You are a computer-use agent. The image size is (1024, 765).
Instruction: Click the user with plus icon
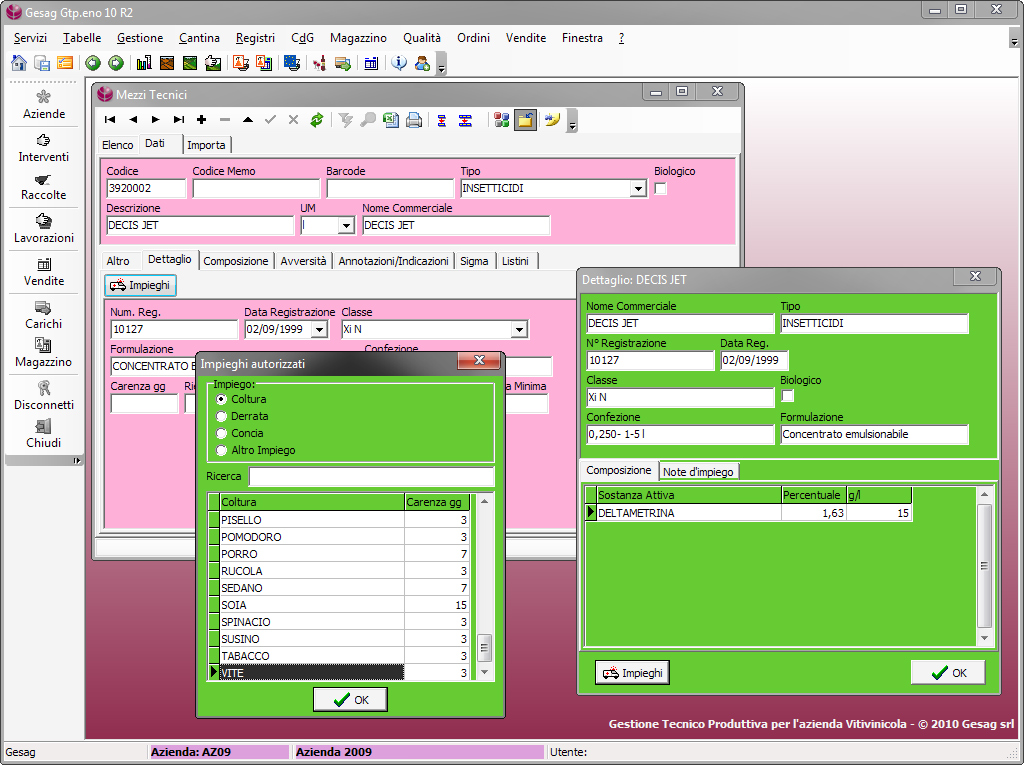pos(423,63)
